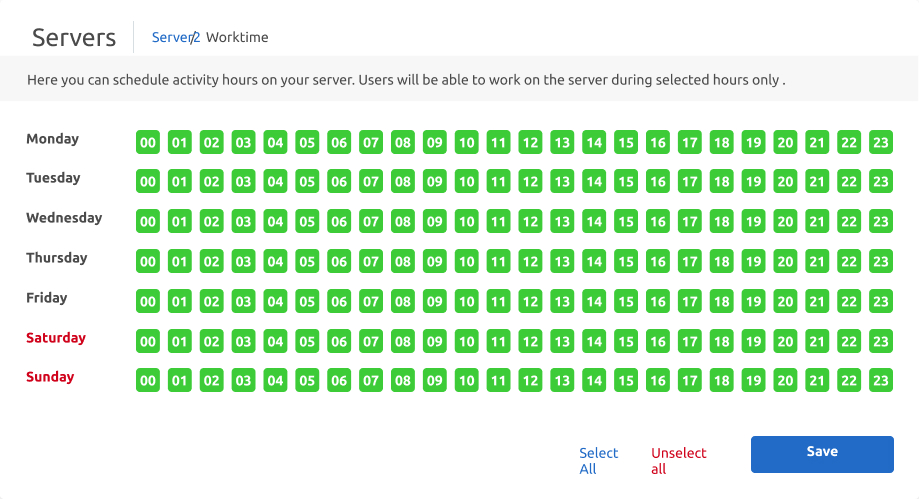Viewport: 919px width, 499px height.
Task: Click the Unselect all link
Action: (x=678, y=461)
